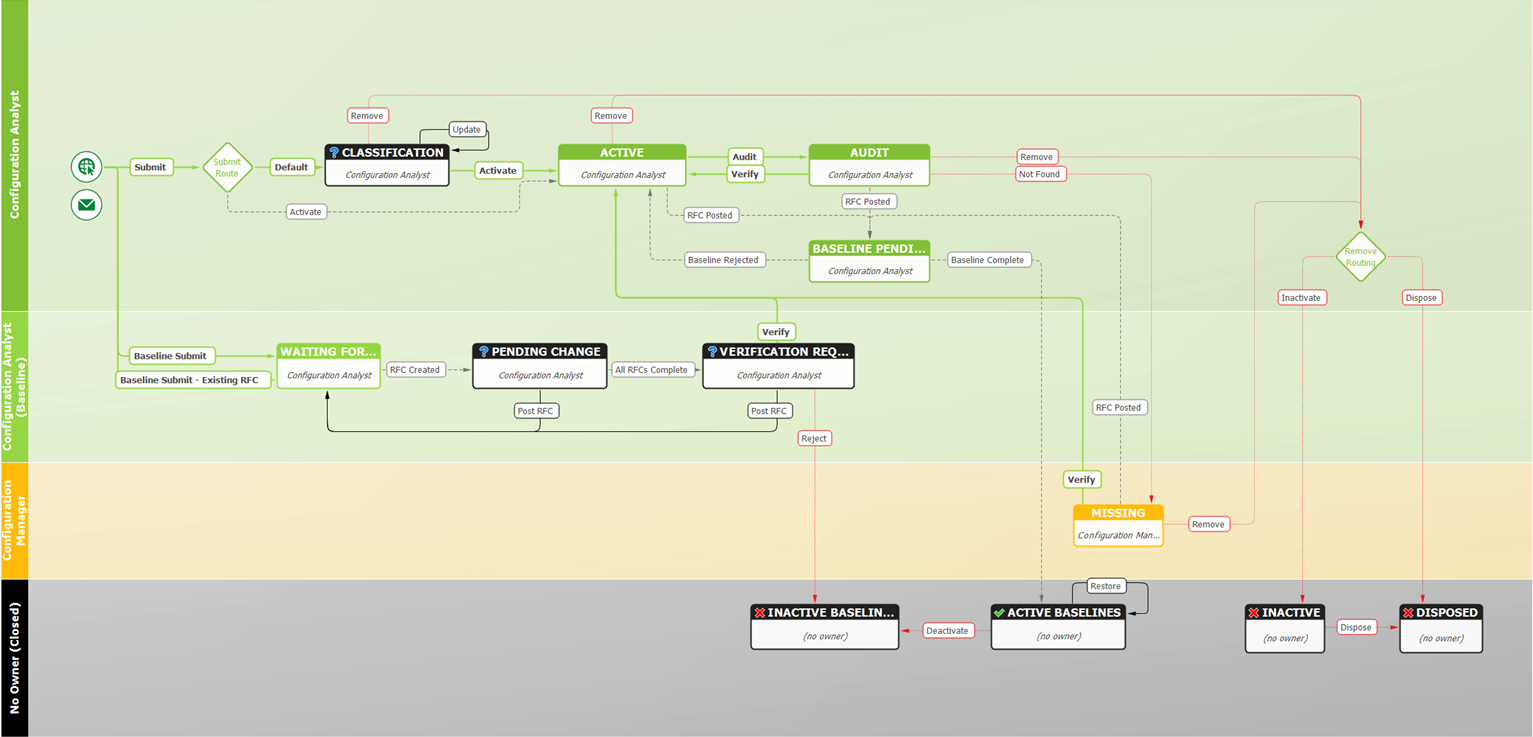Click the green checkmark on ACTIVE BASELINES

click(x=998, y=612)
